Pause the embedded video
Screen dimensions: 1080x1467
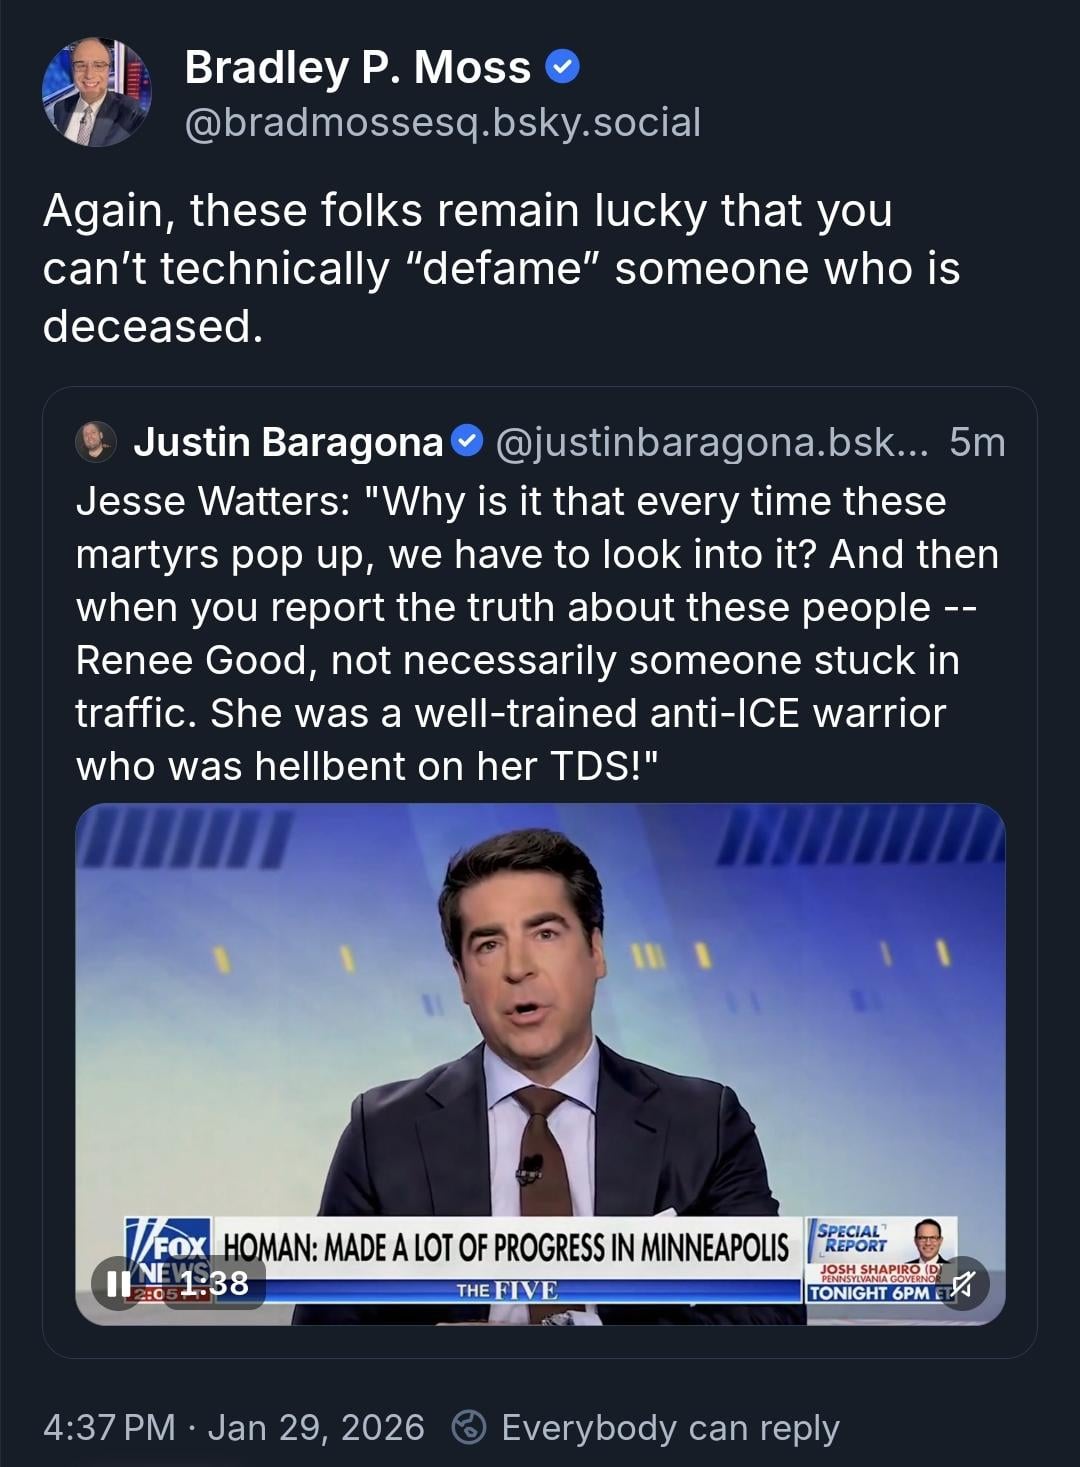(118, 1283)
